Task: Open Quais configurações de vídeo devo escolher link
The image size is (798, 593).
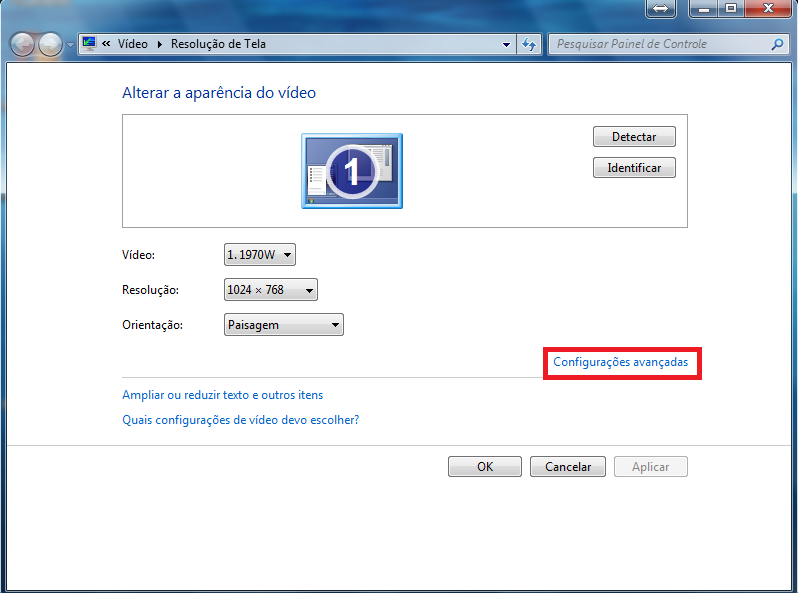Action: pyautogui.click(x=240, y=420)
